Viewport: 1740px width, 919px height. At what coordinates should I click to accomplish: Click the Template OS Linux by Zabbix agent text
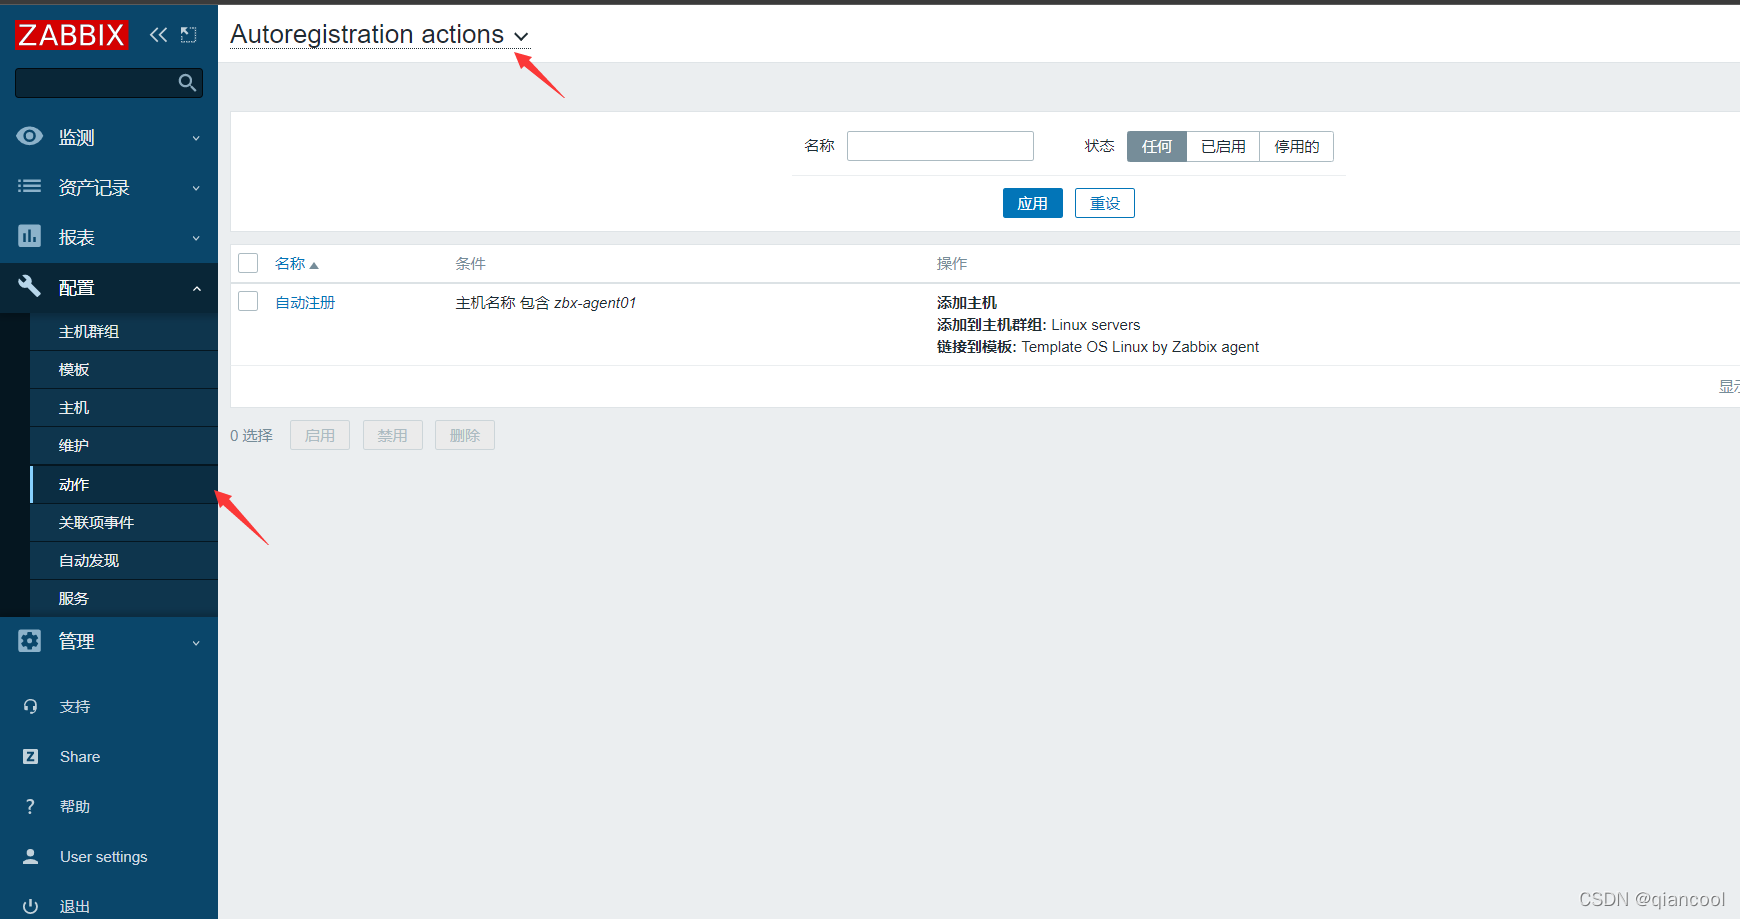coord(1140,347)
